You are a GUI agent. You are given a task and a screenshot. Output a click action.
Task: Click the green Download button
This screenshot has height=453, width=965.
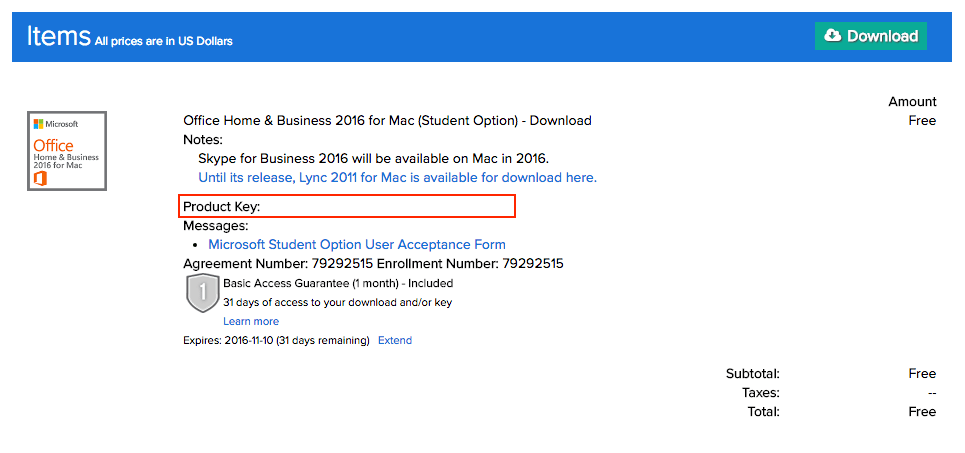[870, 36]
